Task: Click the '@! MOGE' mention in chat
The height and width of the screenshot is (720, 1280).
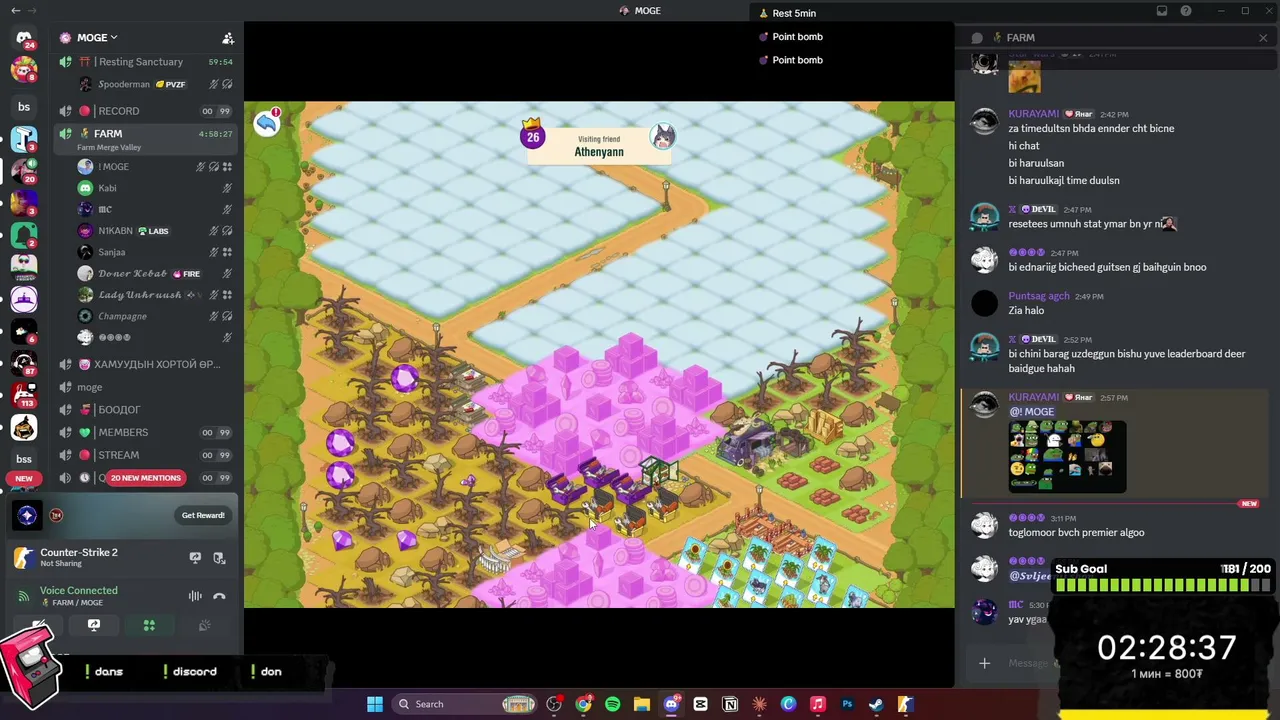Action: [x=1031, y=411]
